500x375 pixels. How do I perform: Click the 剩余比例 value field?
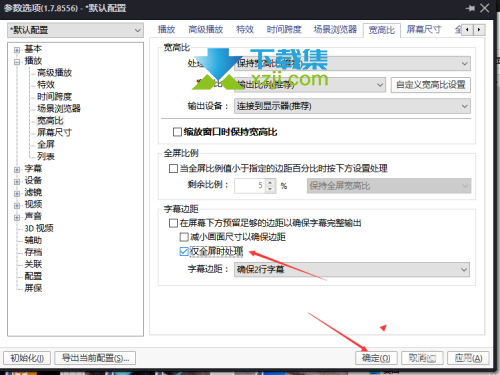[250, 186]
